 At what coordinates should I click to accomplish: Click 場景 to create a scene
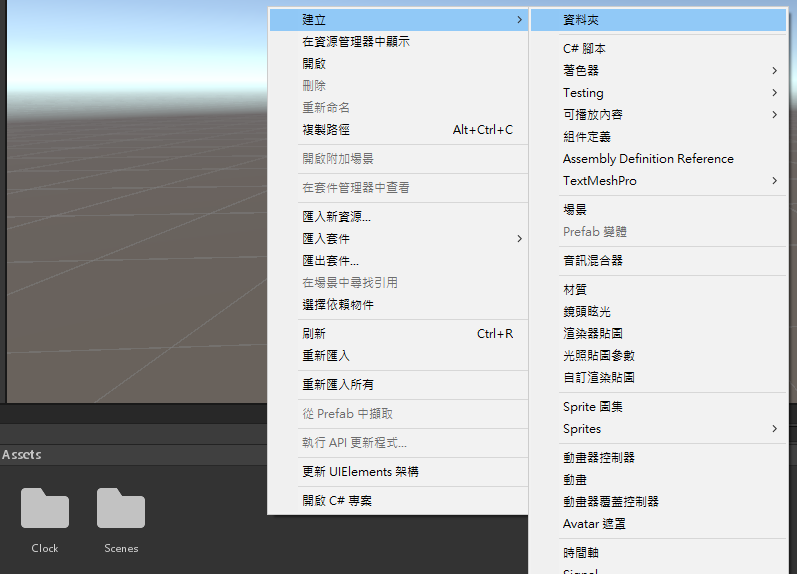click(575, 210)
